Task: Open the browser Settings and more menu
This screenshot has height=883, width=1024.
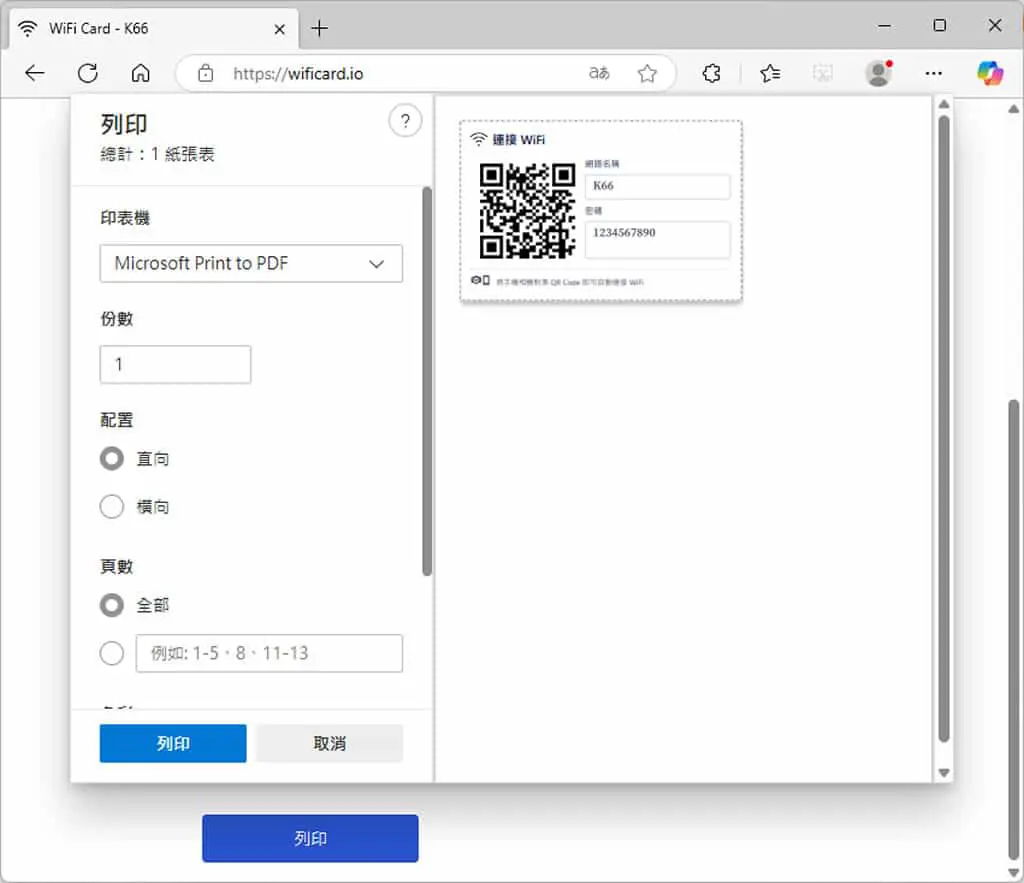Action: (x=933, y=73)
